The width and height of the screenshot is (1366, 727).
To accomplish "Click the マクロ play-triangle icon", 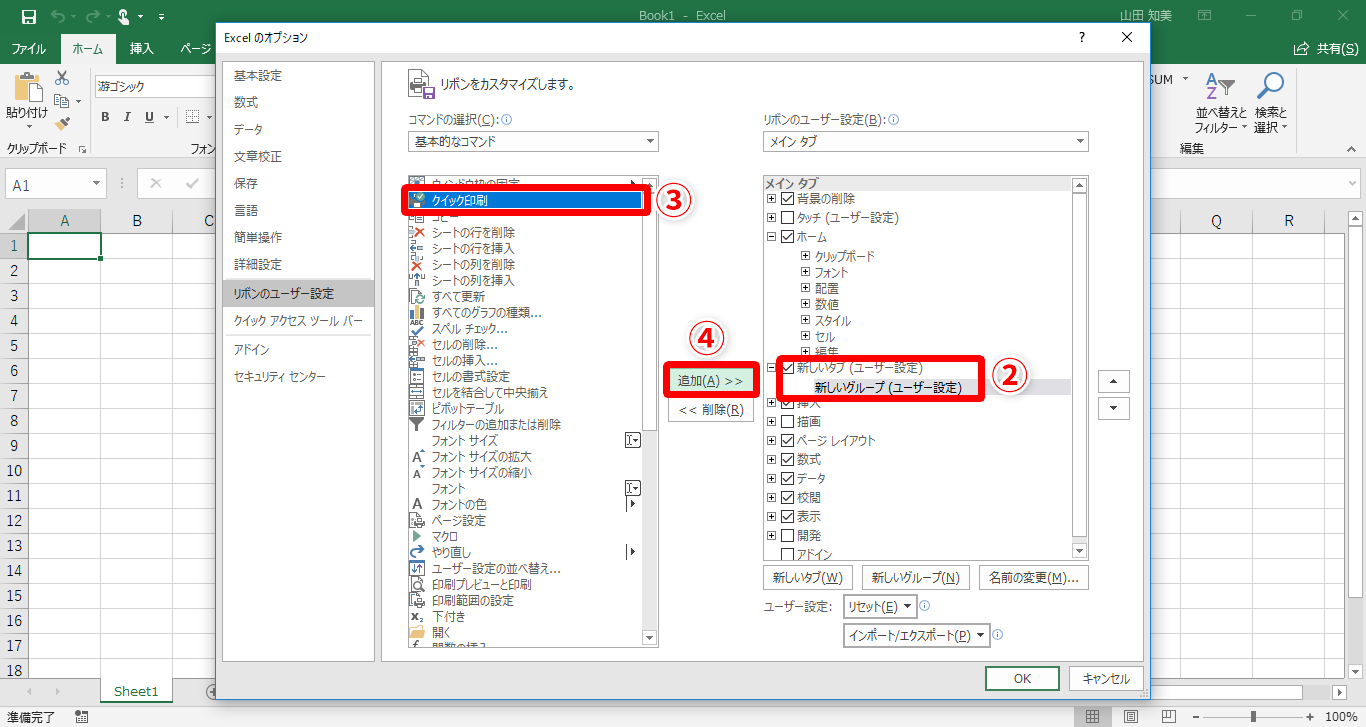I will click(418, 537).
